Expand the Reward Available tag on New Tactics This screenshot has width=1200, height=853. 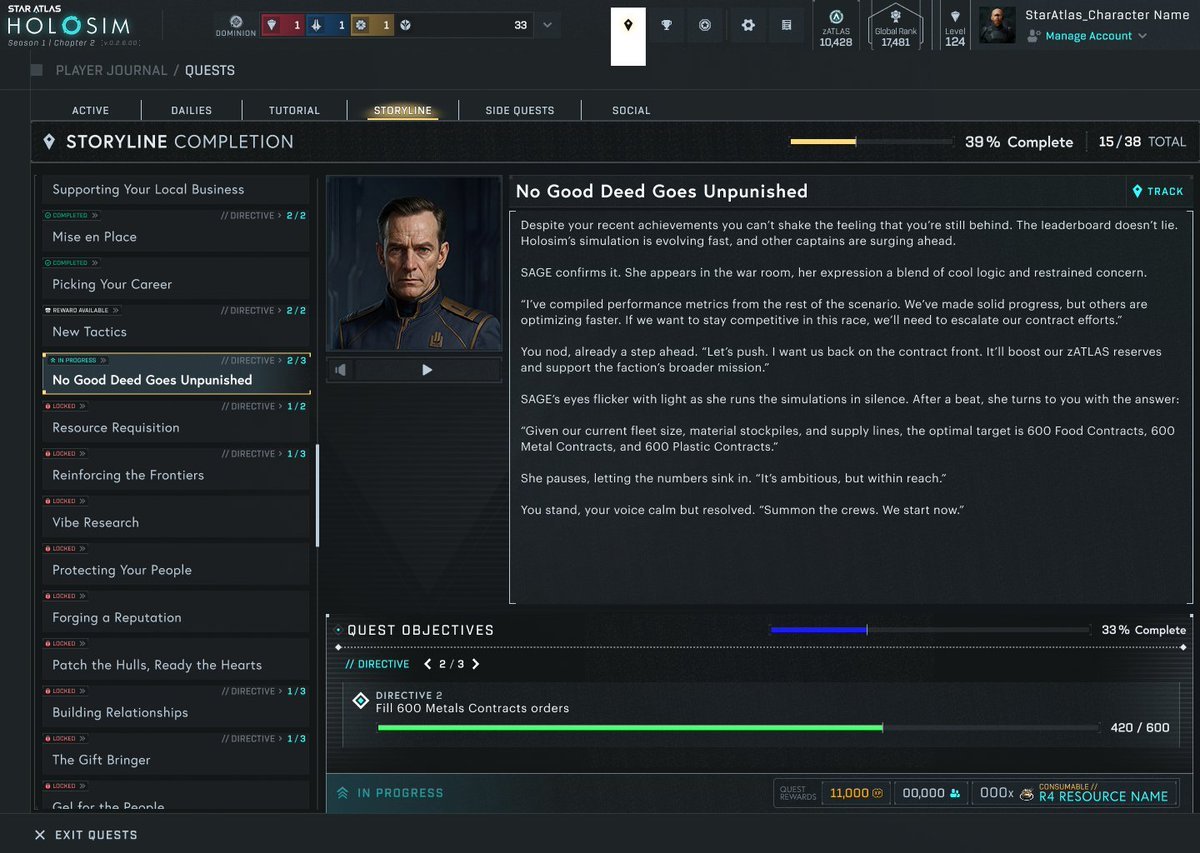tap(81, 310)
